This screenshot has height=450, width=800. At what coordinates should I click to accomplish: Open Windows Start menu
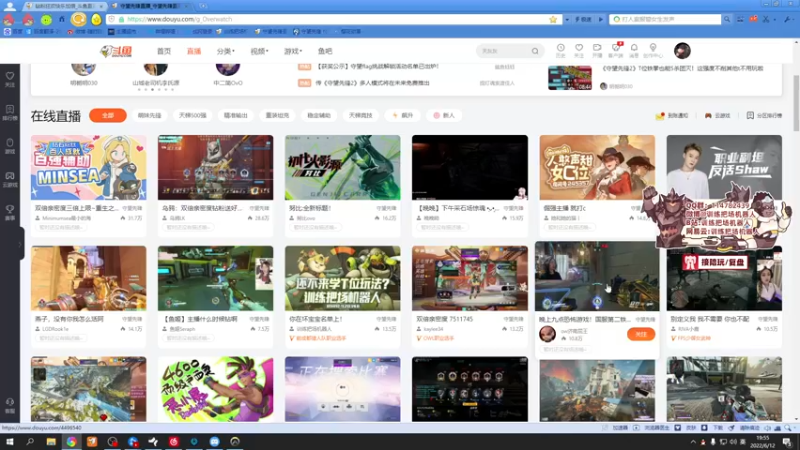point(10,441)
